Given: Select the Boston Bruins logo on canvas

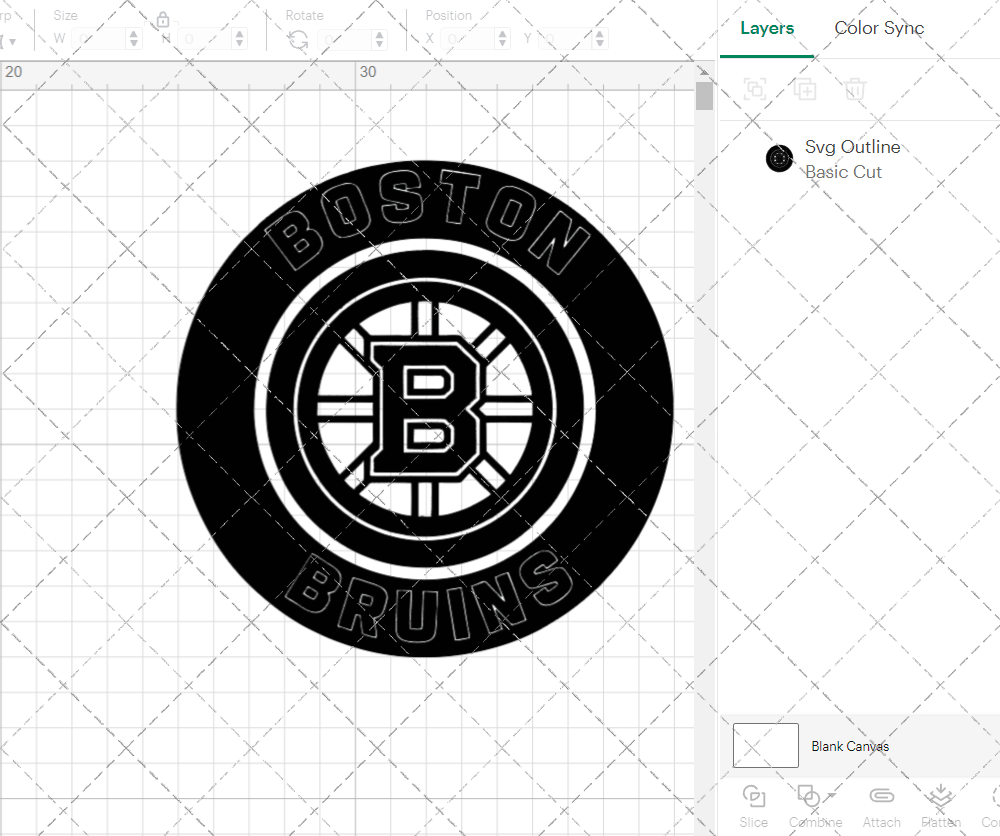Looking at the screenshot, I should click(425, 409).
